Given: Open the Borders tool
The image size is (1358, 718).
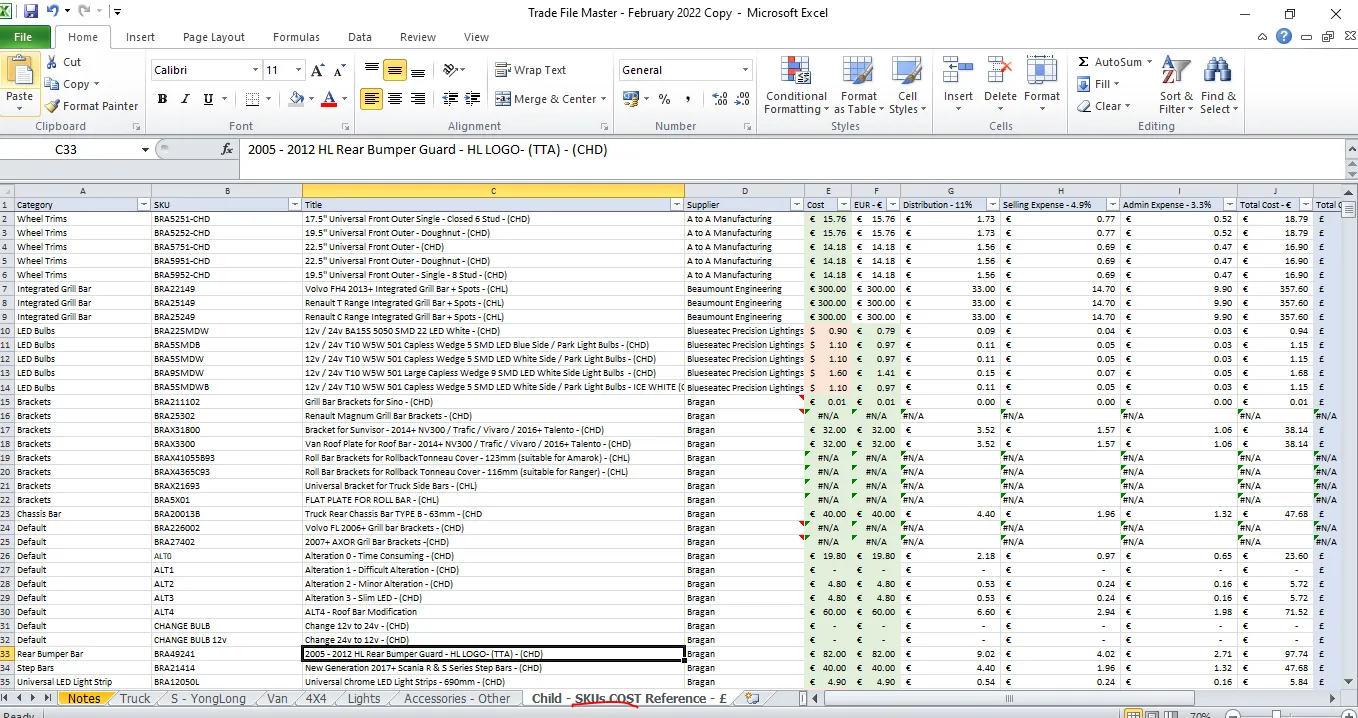Looking at the screenshot, I should point(253,99).
